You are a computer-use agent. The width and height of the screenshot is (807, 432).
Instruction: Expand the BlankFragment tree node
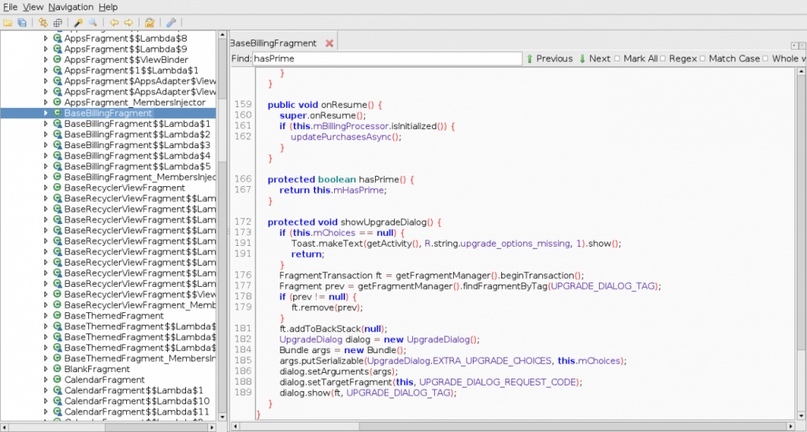[x=45, y=369]
